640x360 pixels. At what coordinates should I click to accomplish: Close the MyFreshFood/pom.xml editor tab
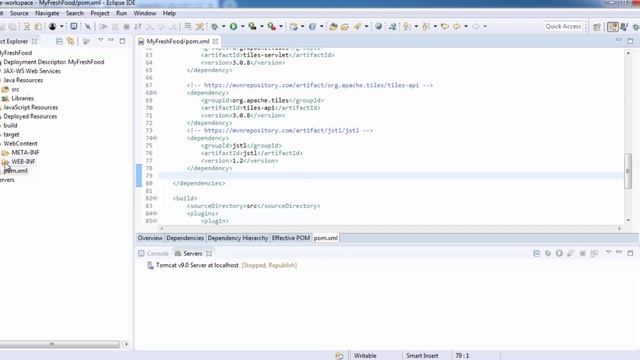tap(215, 41)
